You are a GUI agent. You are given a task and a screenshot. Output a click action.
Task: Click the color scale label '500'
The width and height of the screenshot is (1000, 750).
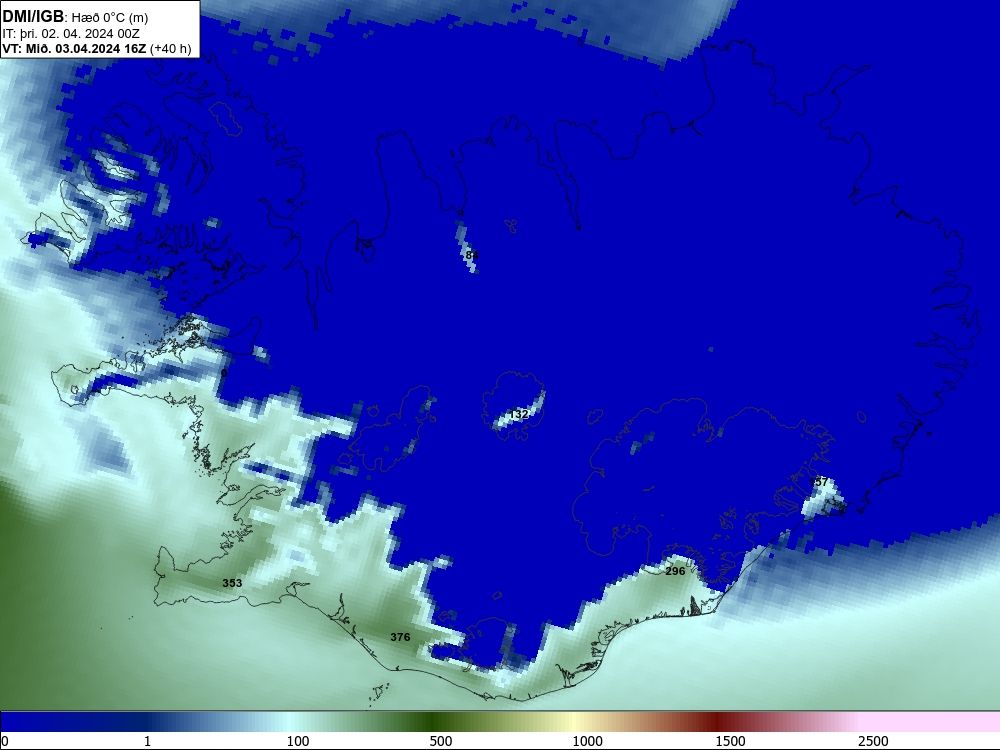[x=441, y=741]
